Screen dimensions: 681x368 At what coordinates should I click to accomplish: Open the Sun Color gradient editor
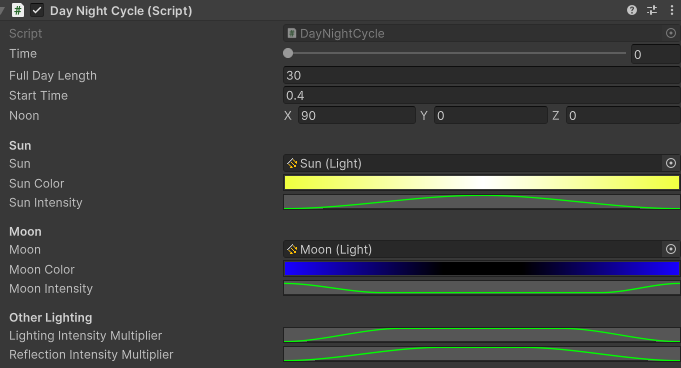click(x=482, y=182)
